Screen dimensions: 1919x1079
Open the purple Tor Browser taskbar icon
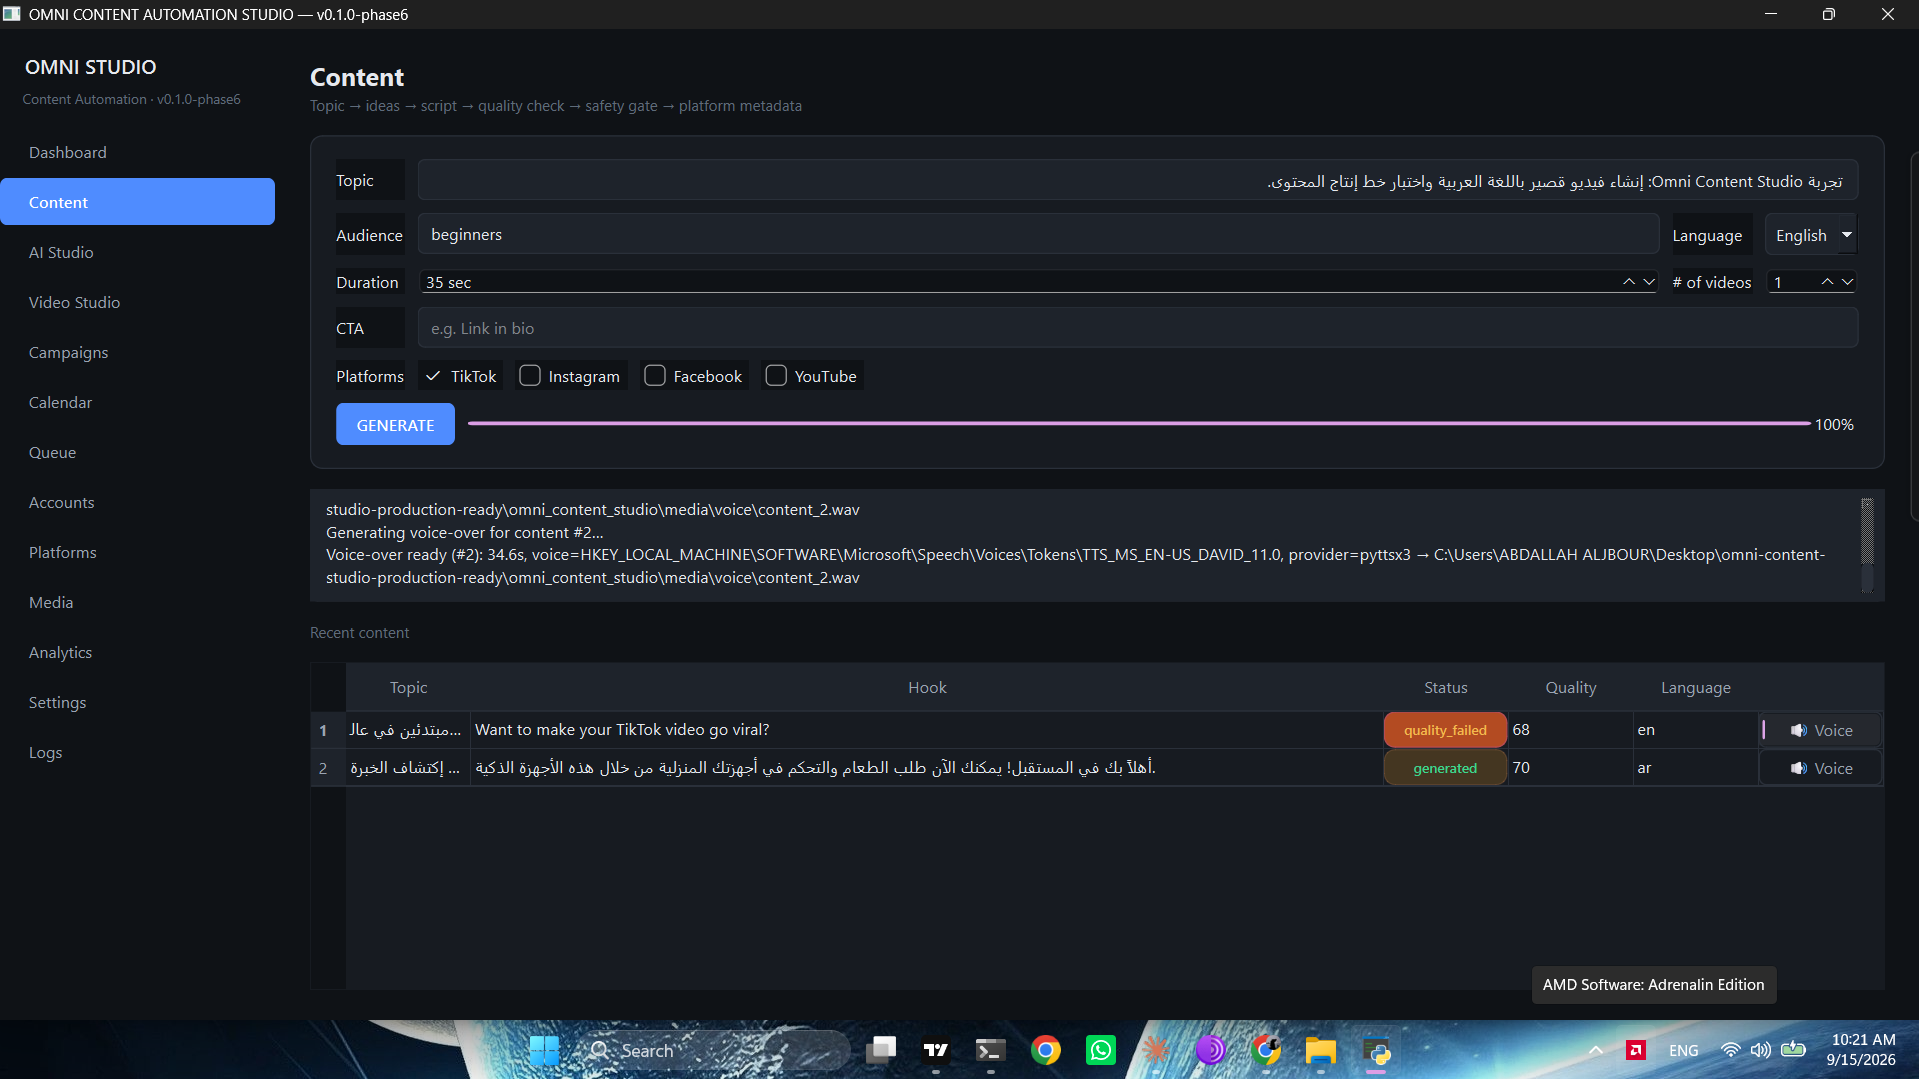(1211, 1050)
